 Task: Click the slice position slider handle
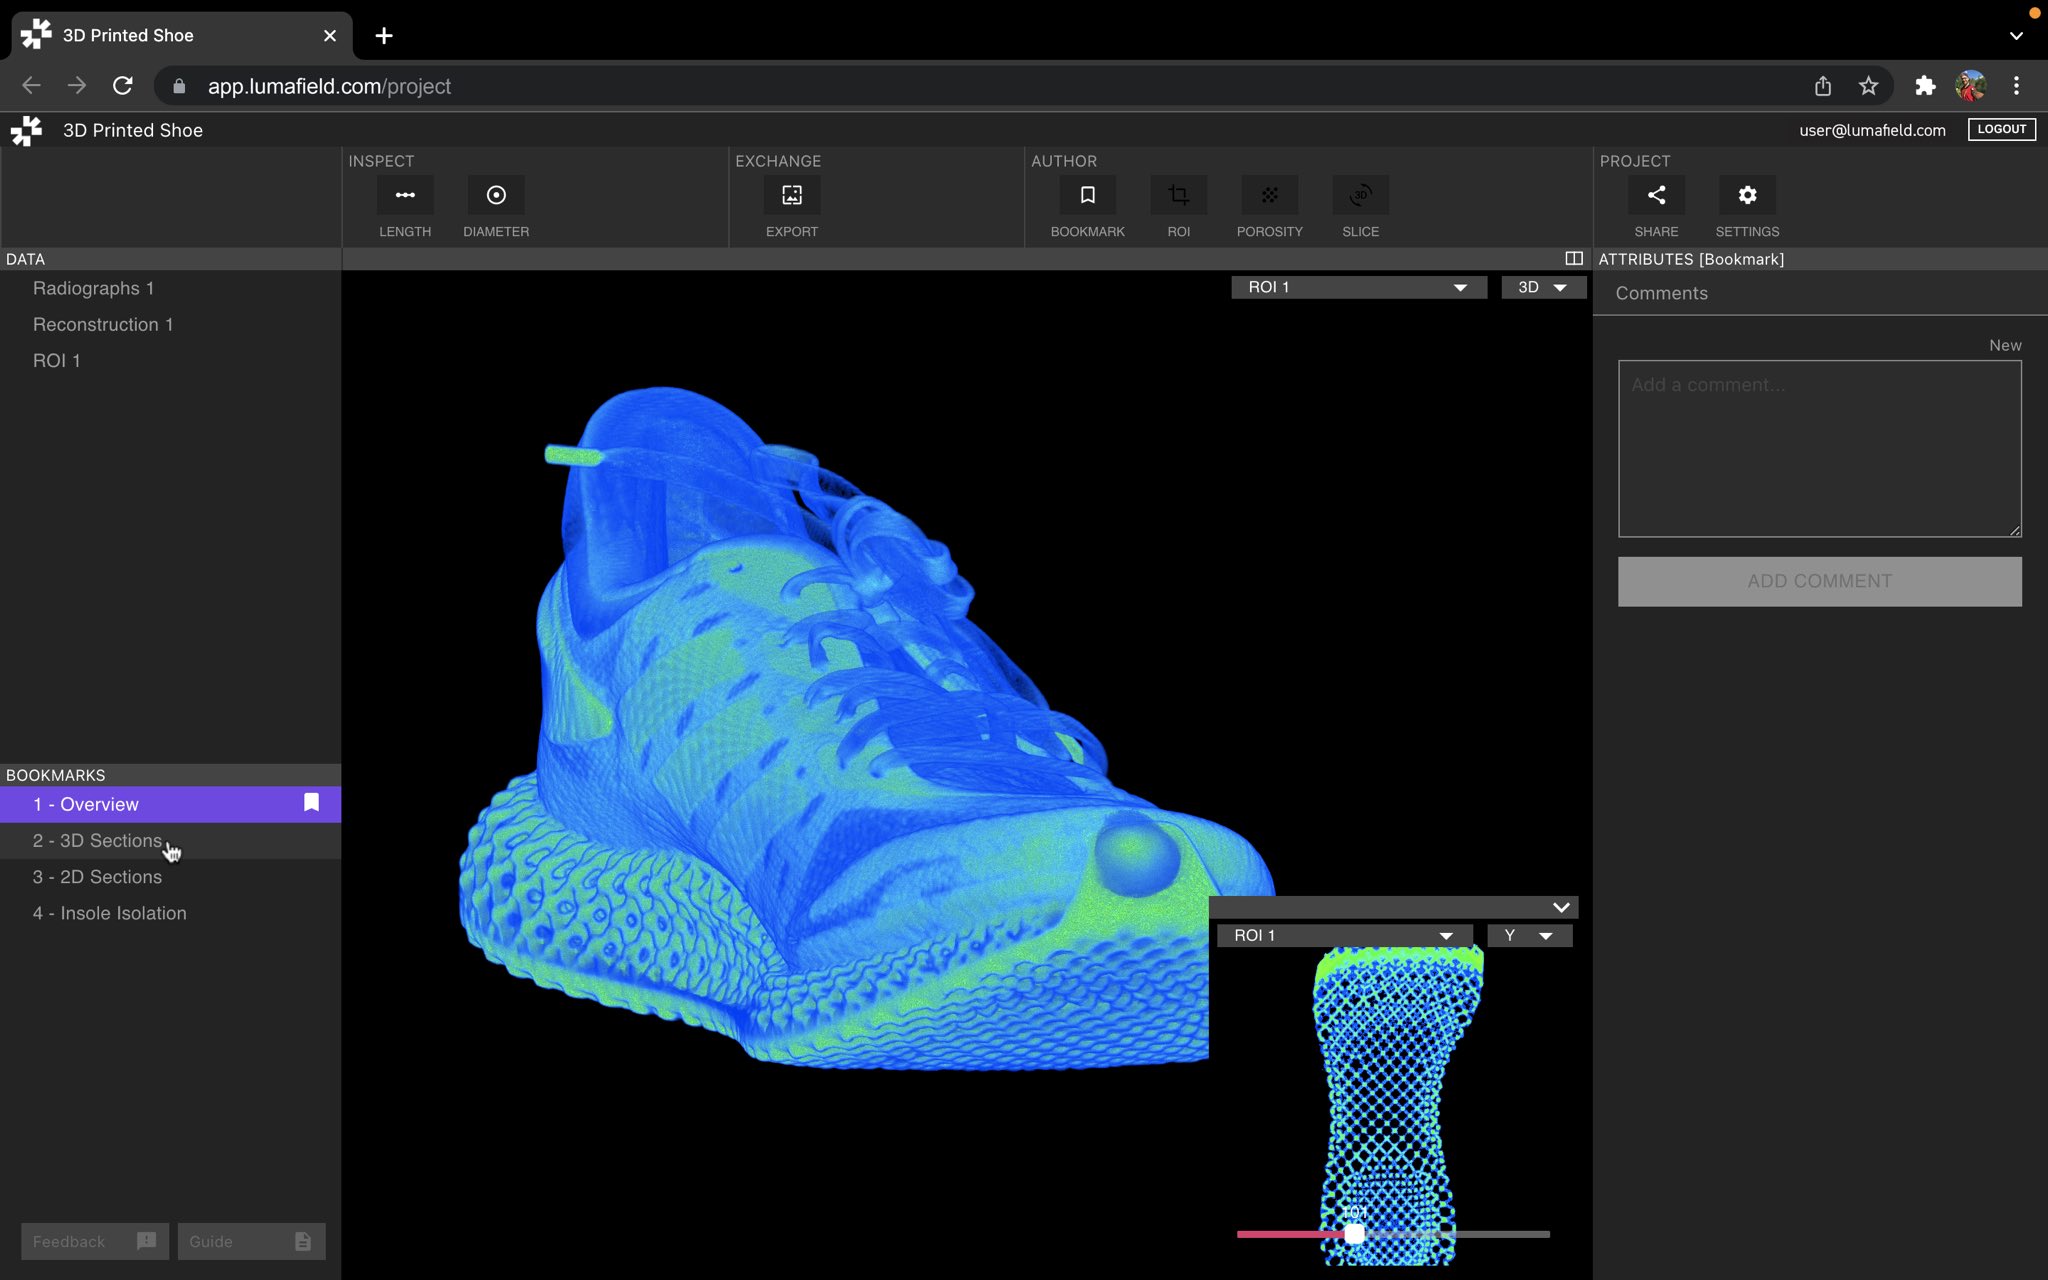[x=1354, y=1234]
